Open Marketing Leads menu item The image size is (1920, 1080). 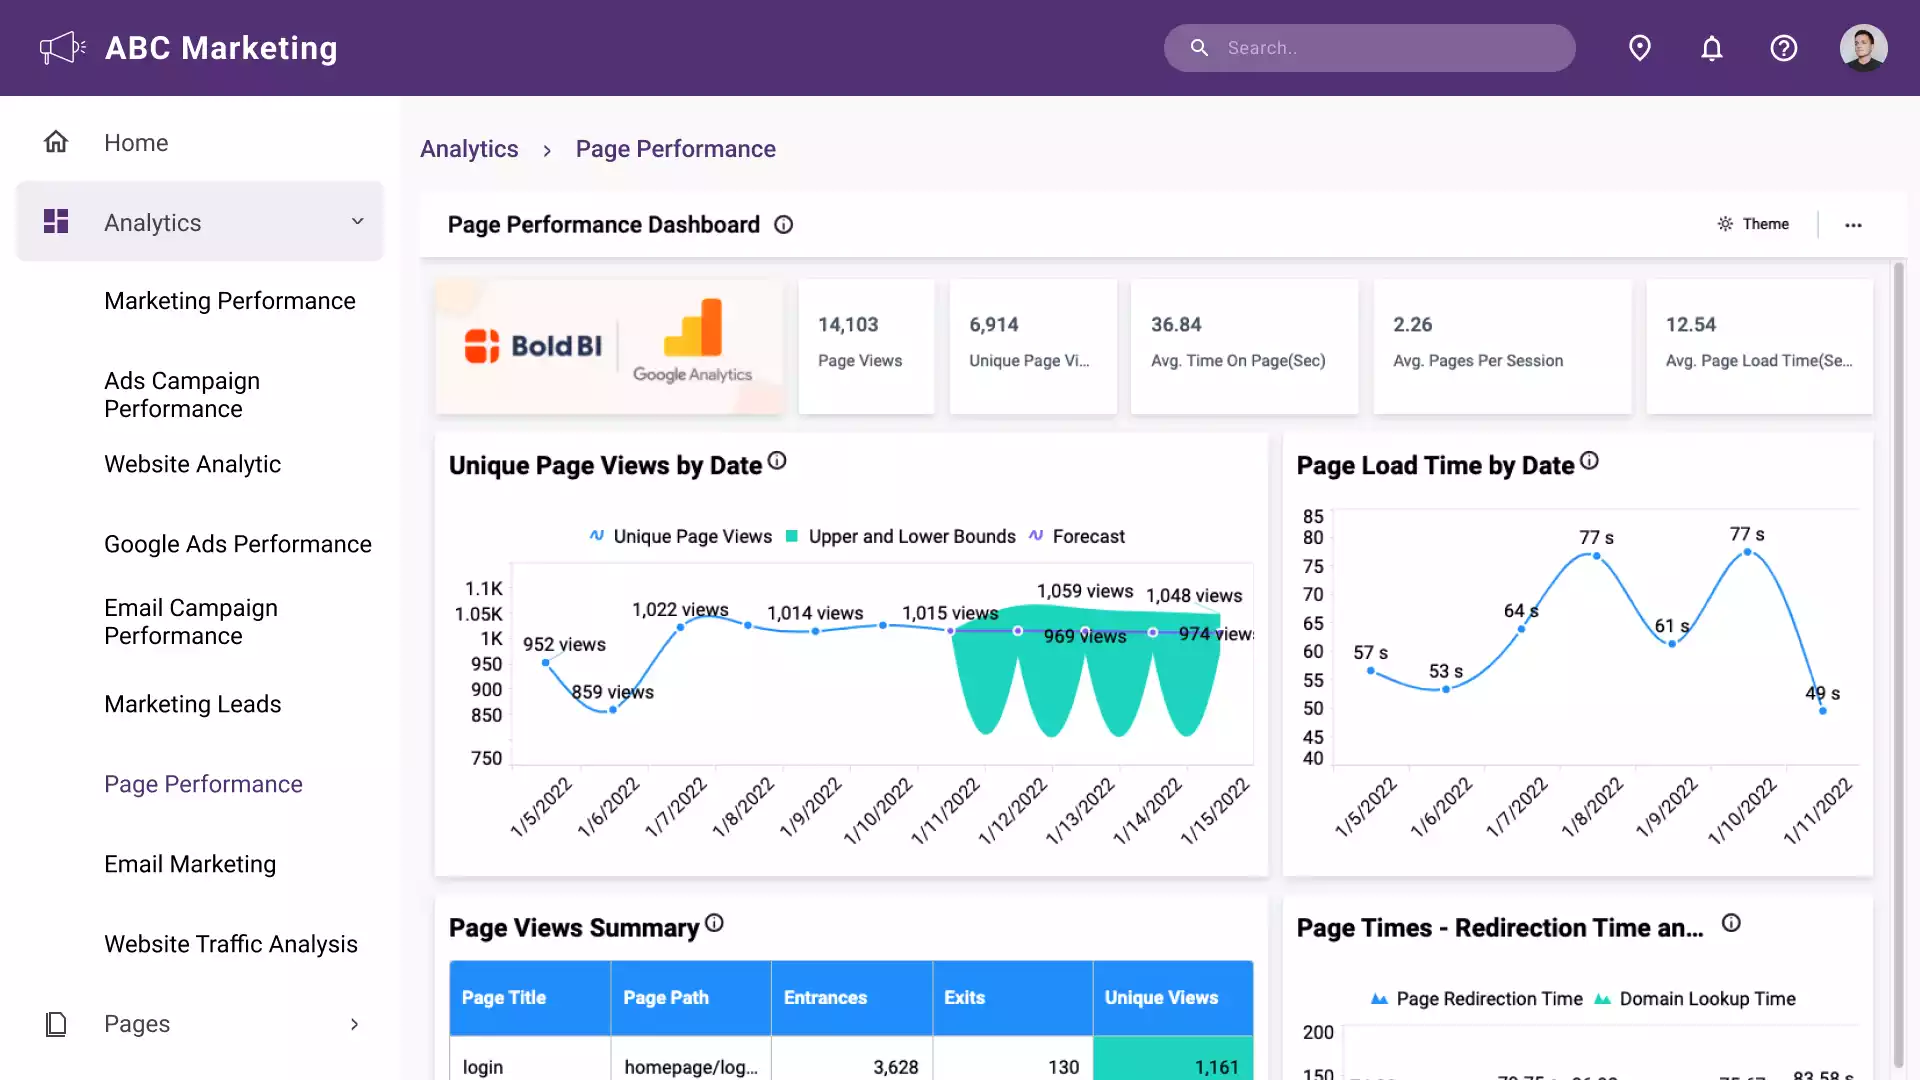[193, 704]
